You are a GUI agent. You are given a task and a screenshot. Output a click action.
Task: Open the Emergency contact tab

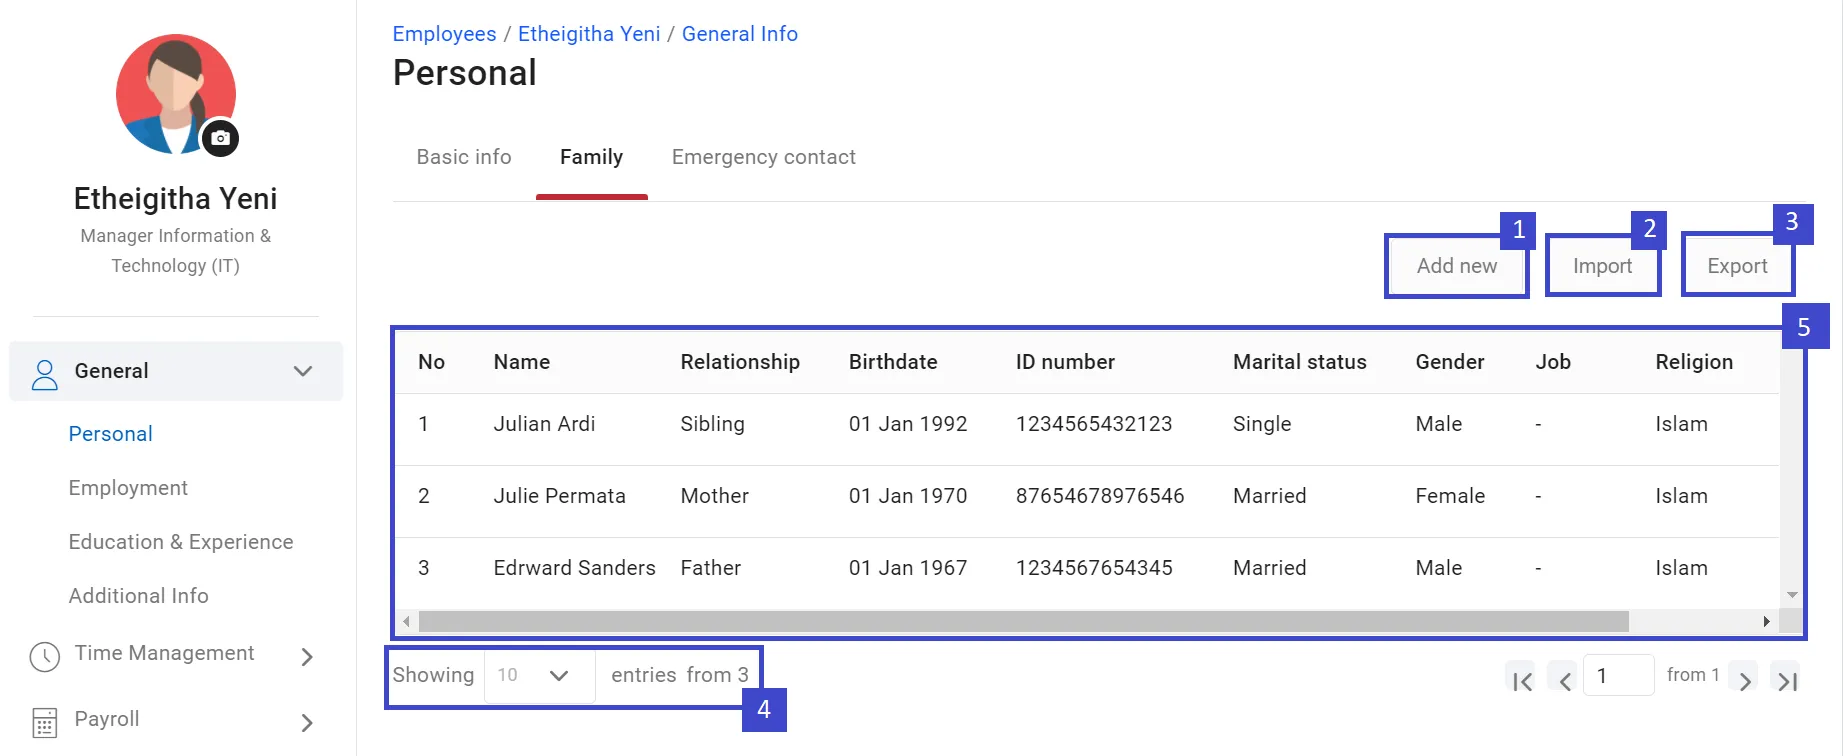tap(763, 157)
